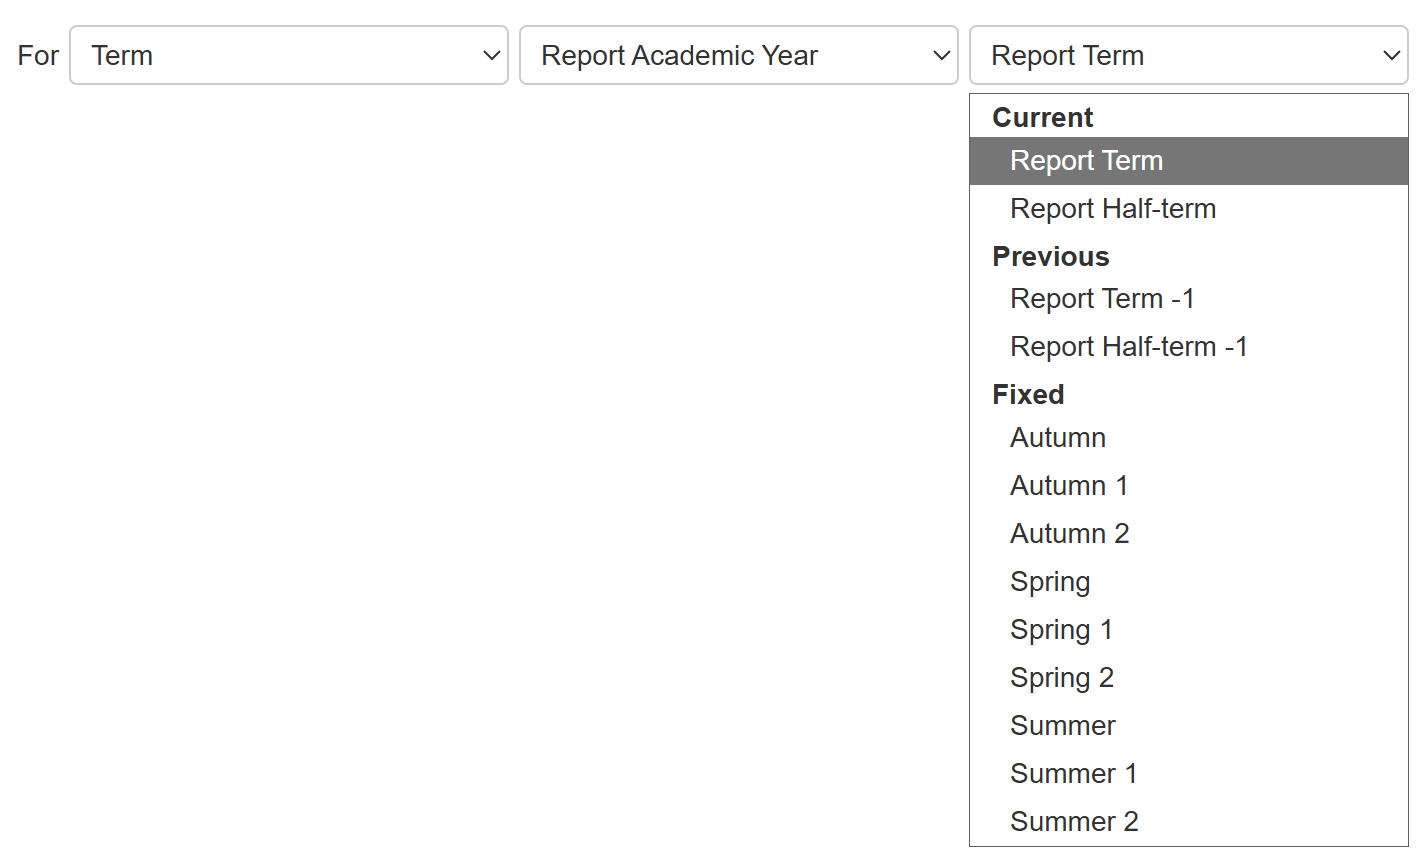Choose the Summer 1 option

pos(1074,774)
